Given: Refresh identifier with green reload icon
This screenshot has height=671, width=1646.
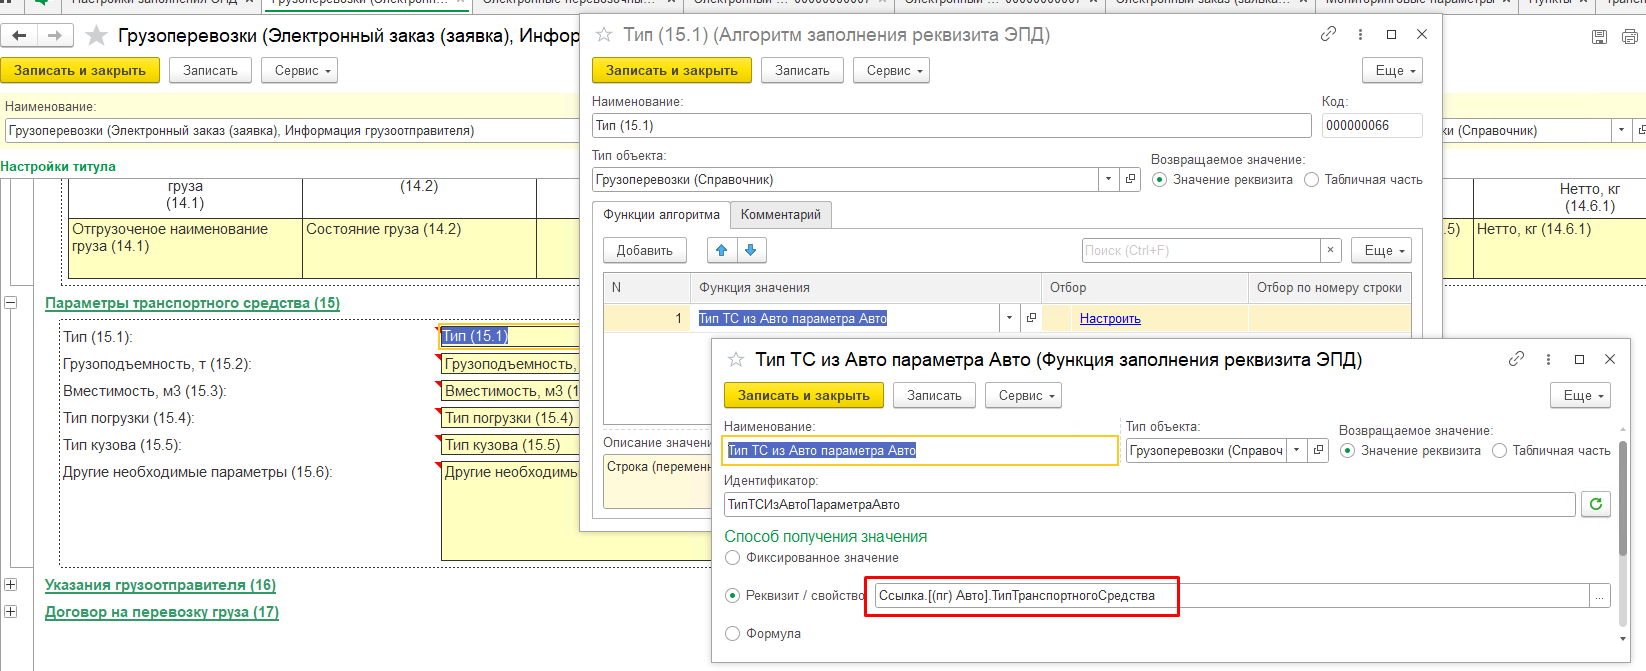Looking at the screenshot, I should pyautogui.click(x=1596, y=504).
